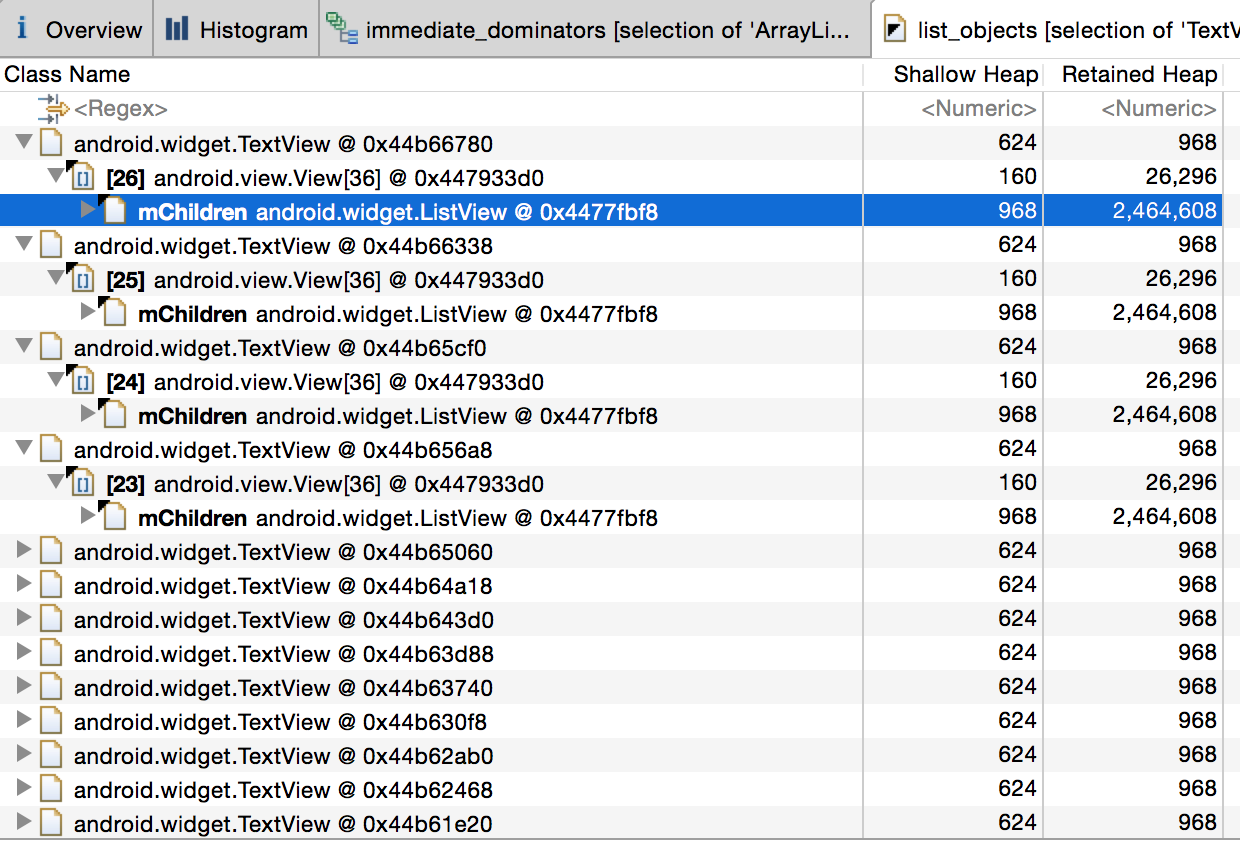Viewport: 1240px width, 842px height.
Task: Switch to the Histogram tab
Action: tap(235, 29)
